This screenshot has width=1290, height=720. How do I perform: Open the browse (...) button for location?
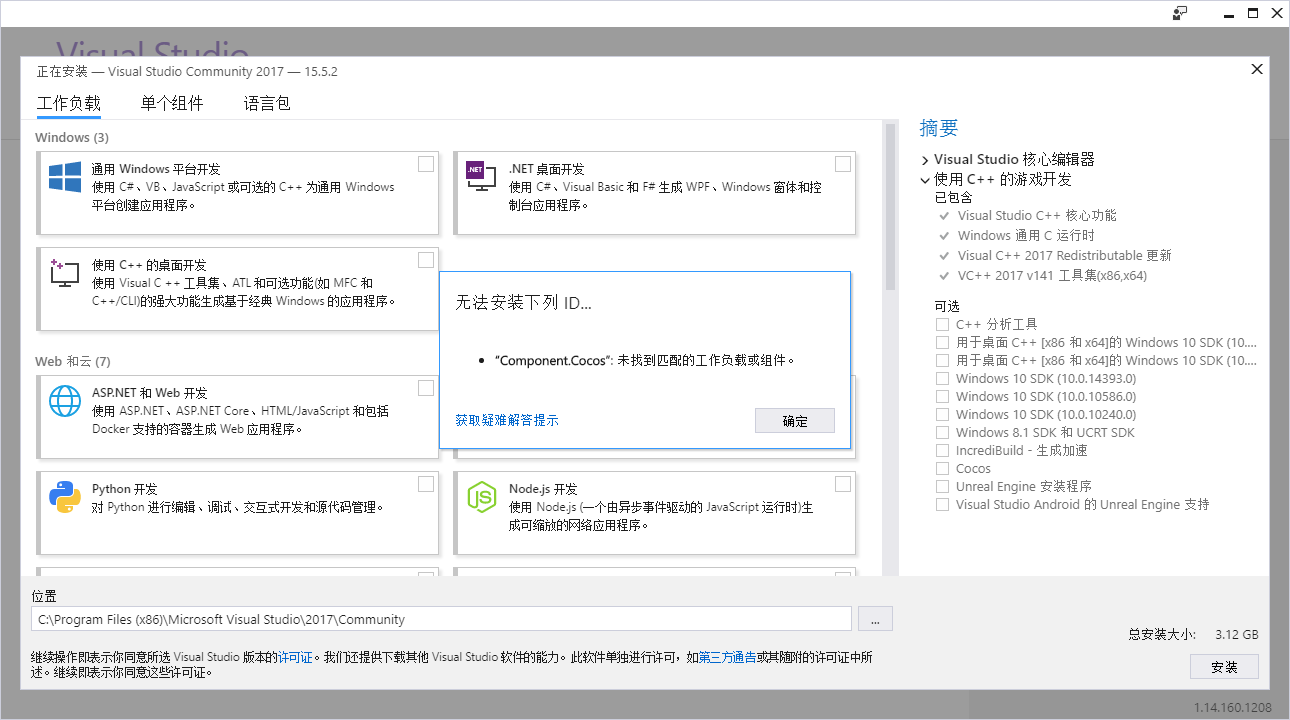pyautogui.click(x=875, y=619)
